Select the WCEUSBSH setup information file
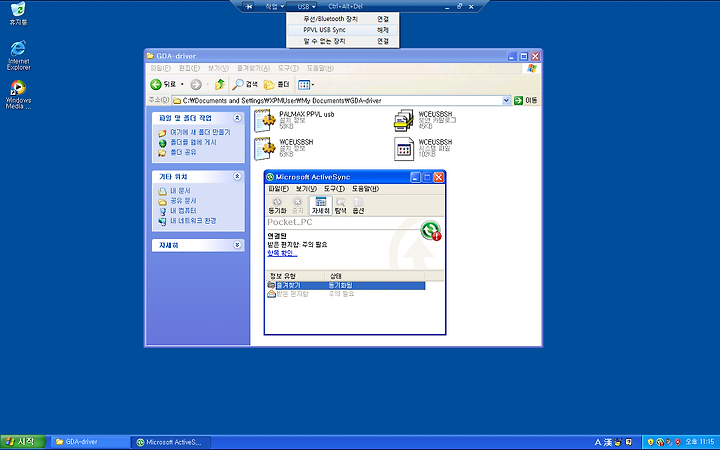The width and height of the screenshot is (720, 450). tap(284, 148)
